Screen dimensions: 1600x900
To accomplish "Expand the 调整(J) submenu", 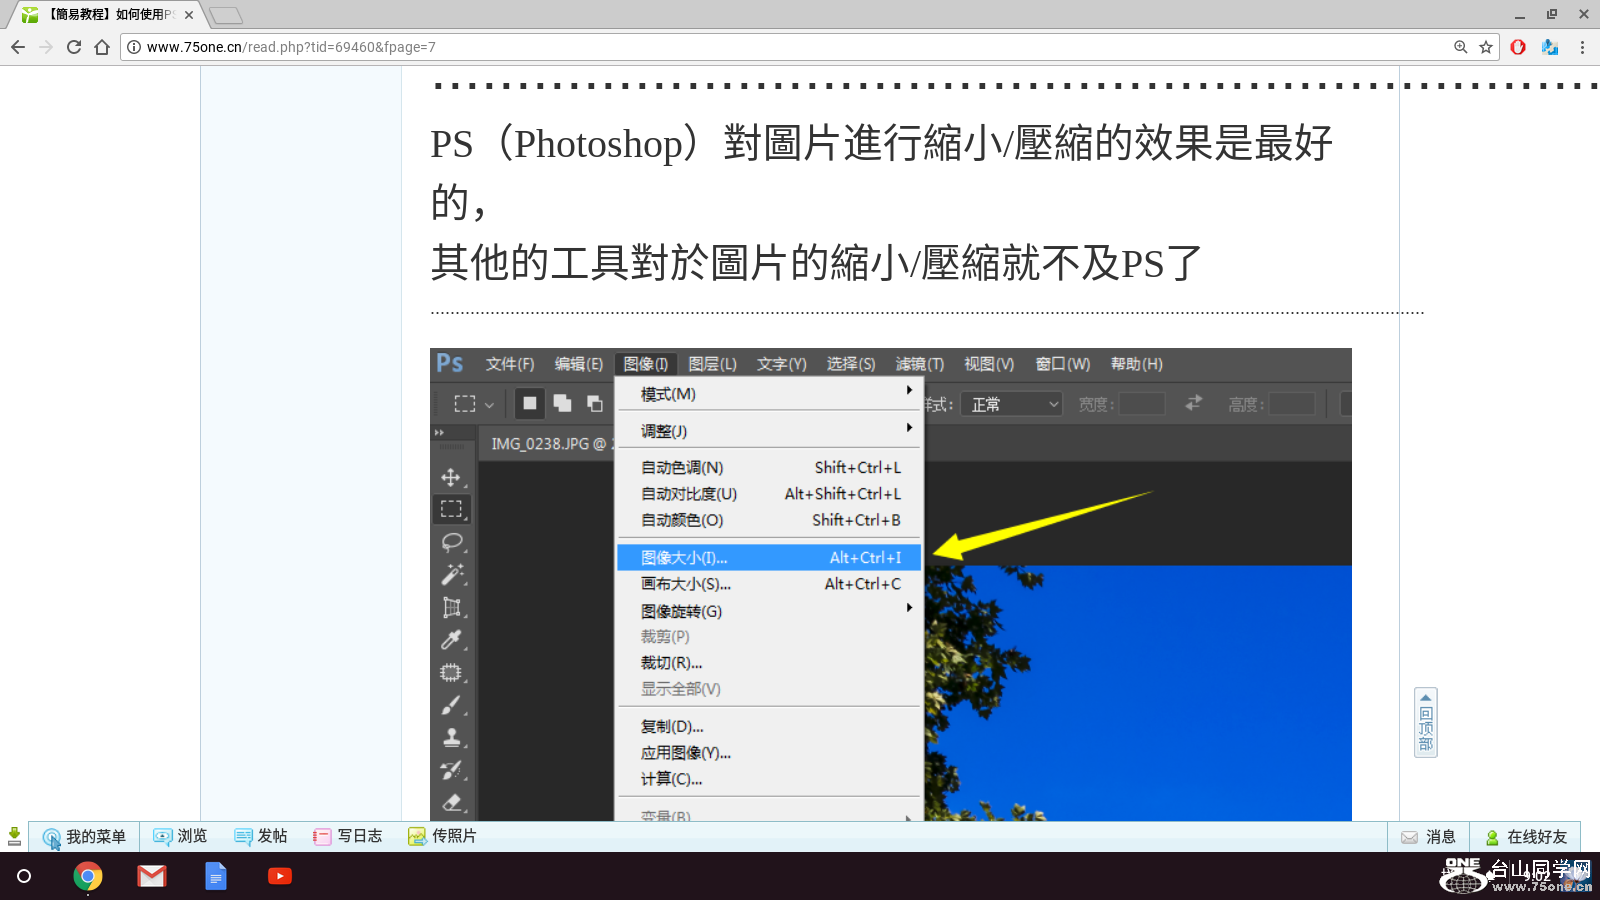I will pyautogui.click(x=768, y=431).
